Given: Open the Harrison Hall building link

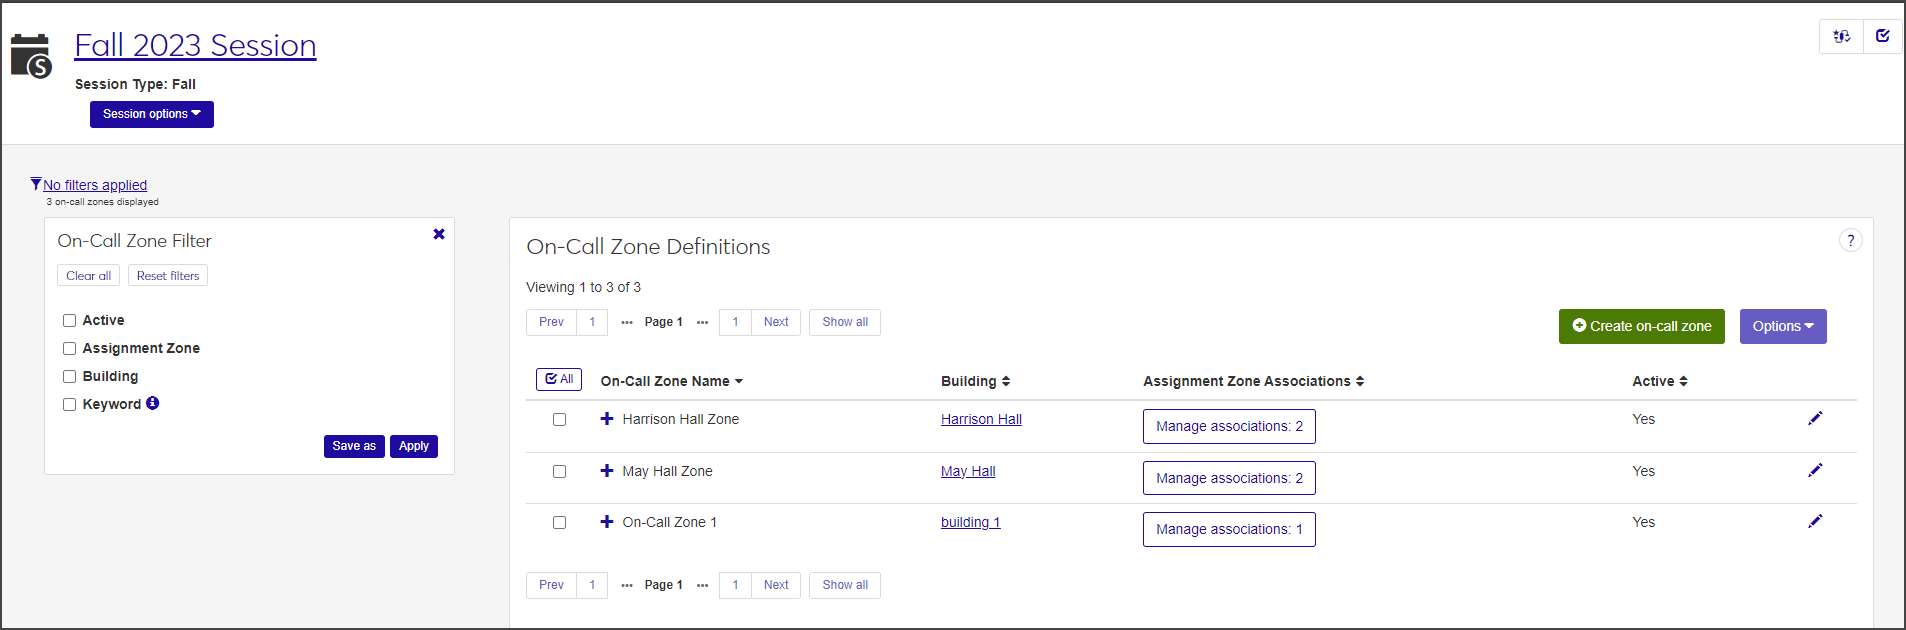Looking at the screenshot, I should [981, 419].
